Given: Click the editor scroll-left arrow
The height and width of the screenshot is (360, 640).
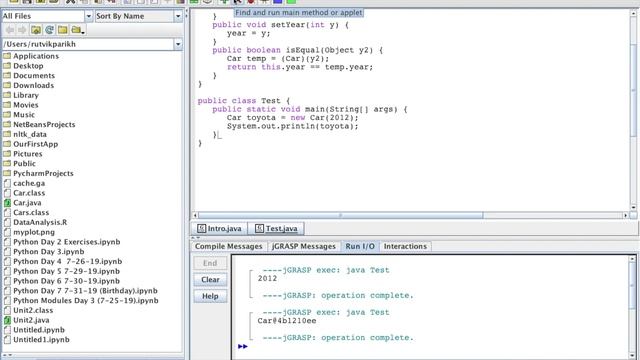Looking at the screenshot, I should 195,215.
